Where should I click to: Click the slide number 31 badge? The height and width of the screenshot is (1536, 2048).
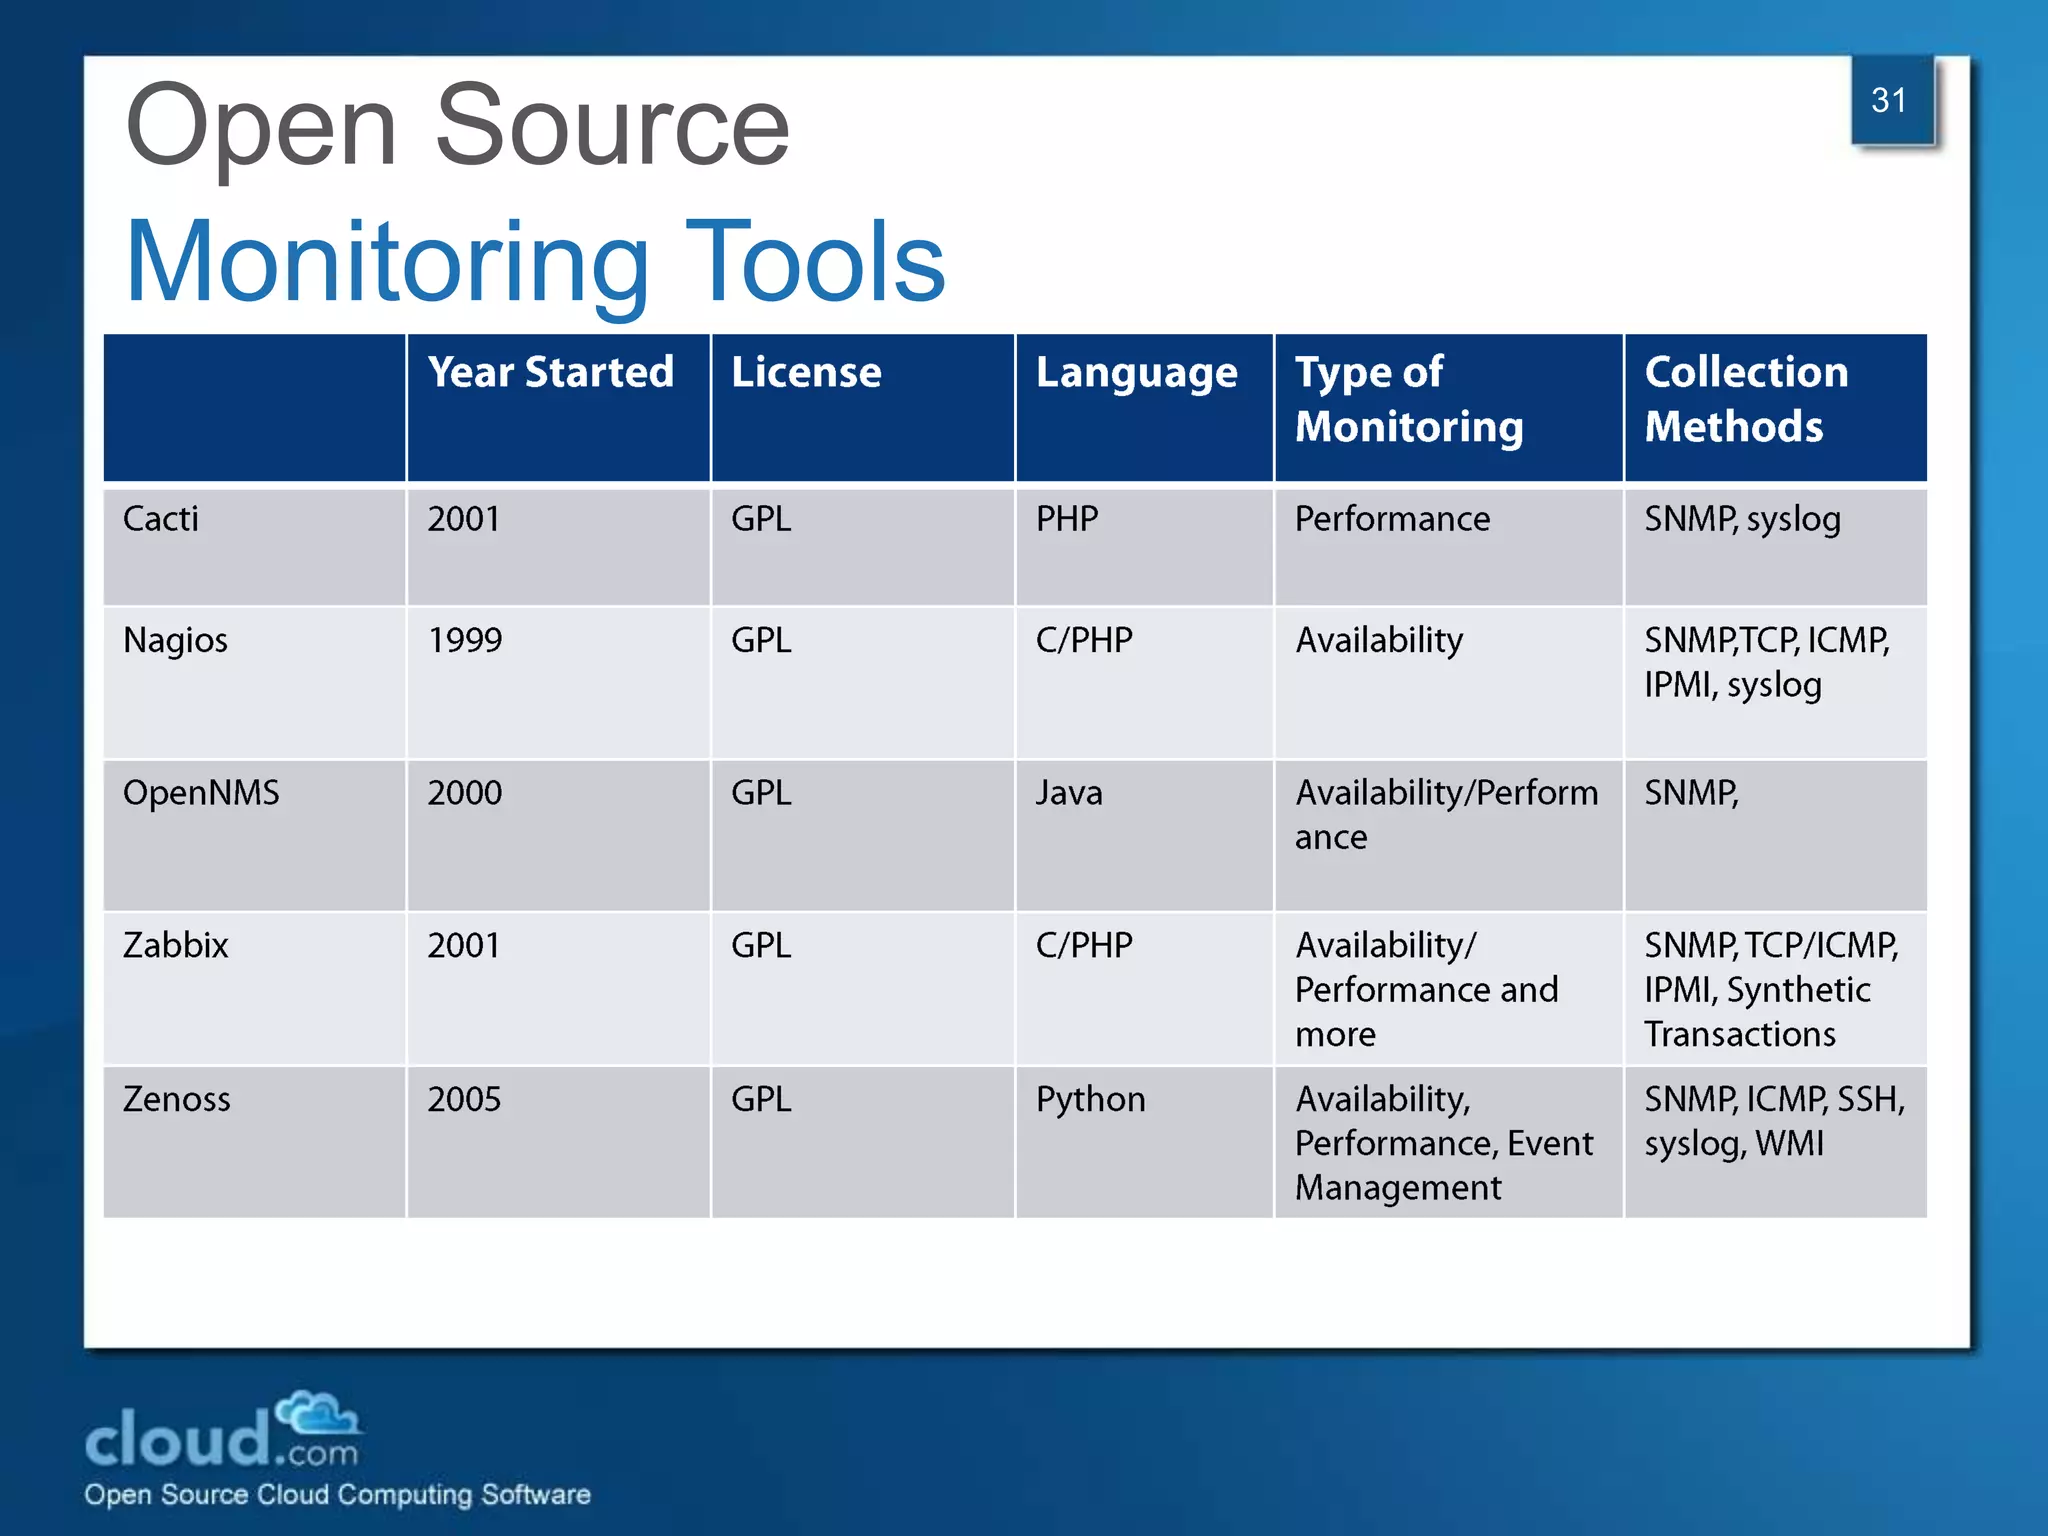tap(1891, 100)
